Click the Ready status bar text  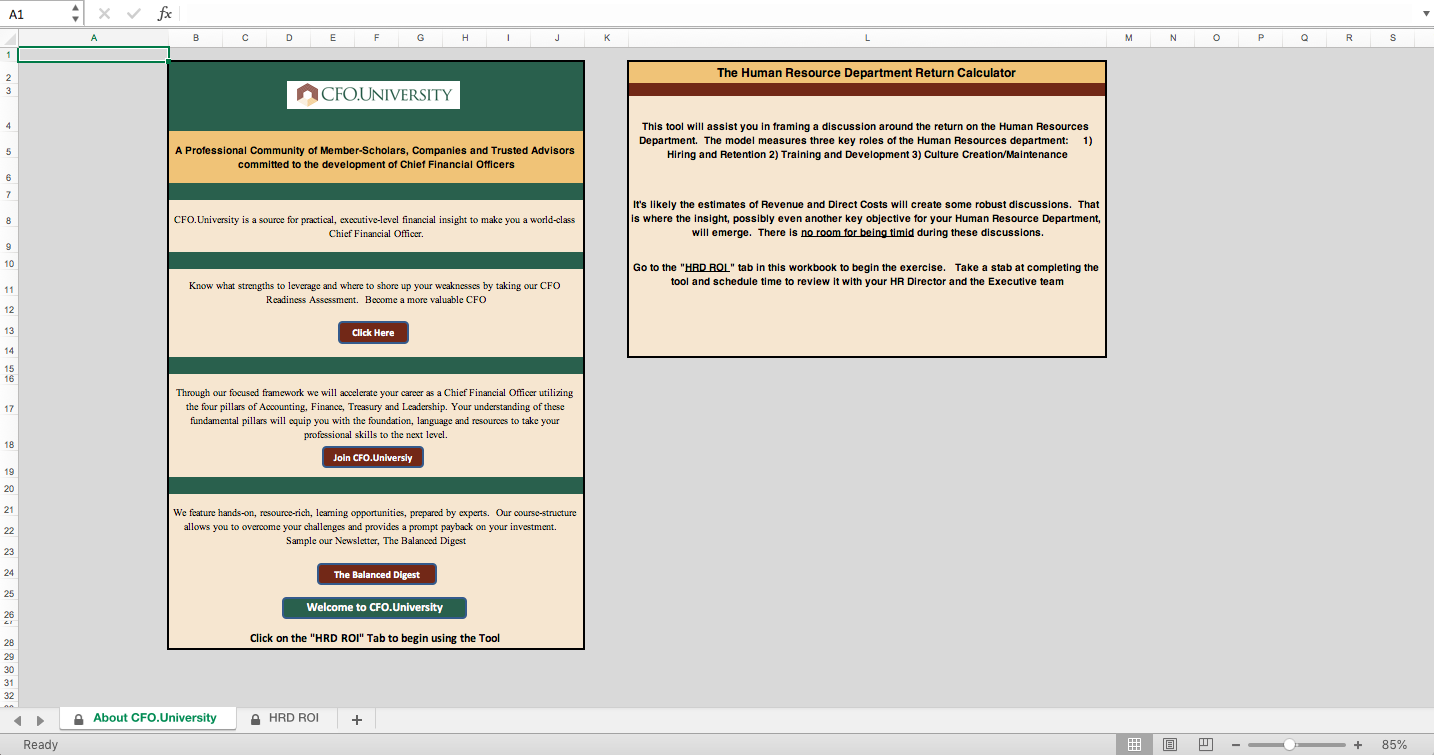(41, 745)
